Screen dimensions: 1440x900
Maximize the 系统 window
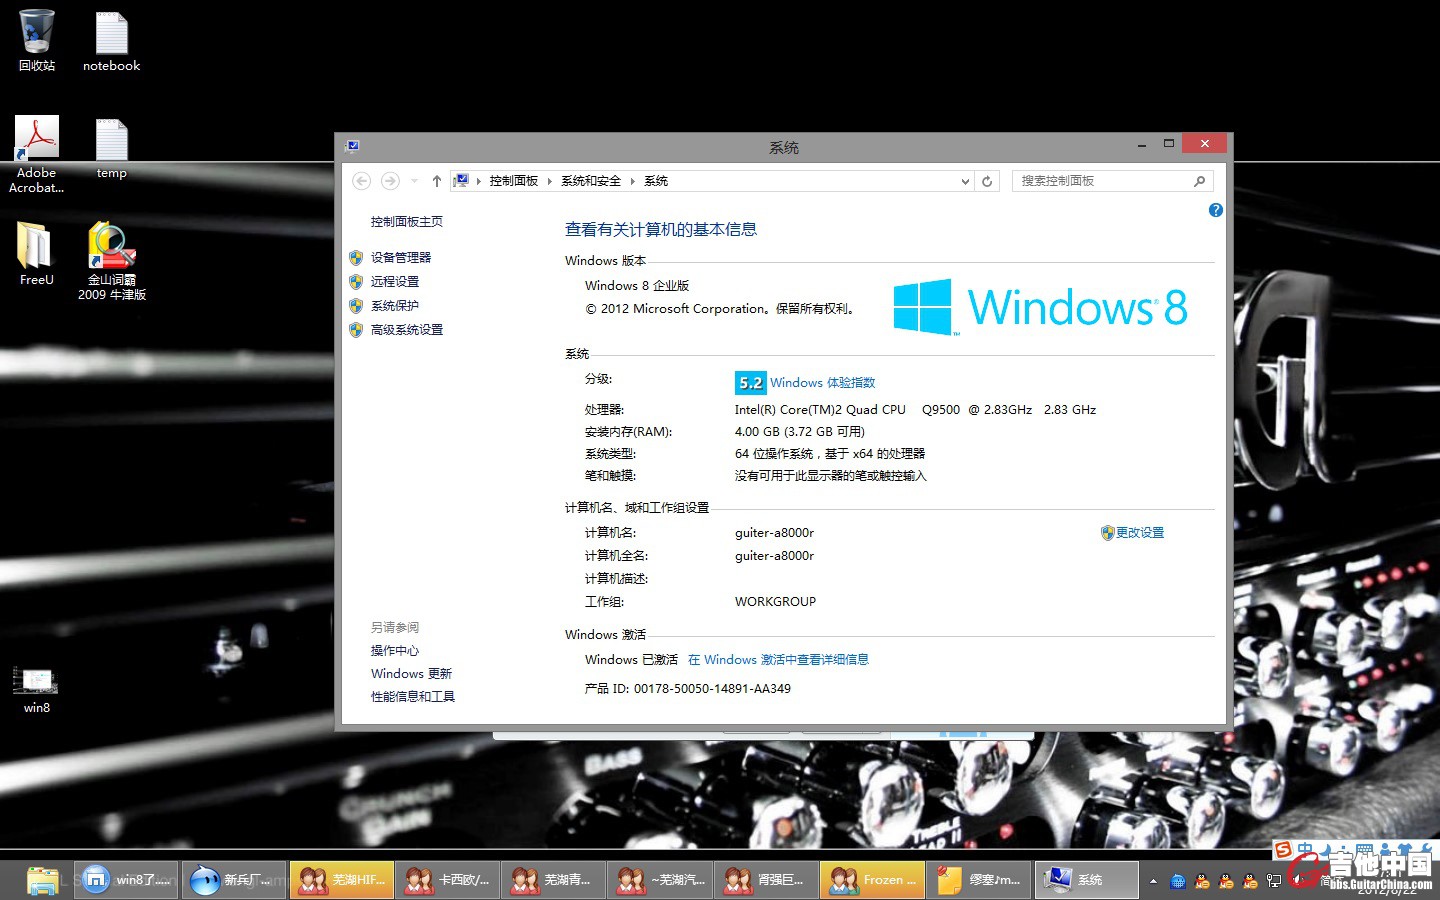tap(1168, 144)
